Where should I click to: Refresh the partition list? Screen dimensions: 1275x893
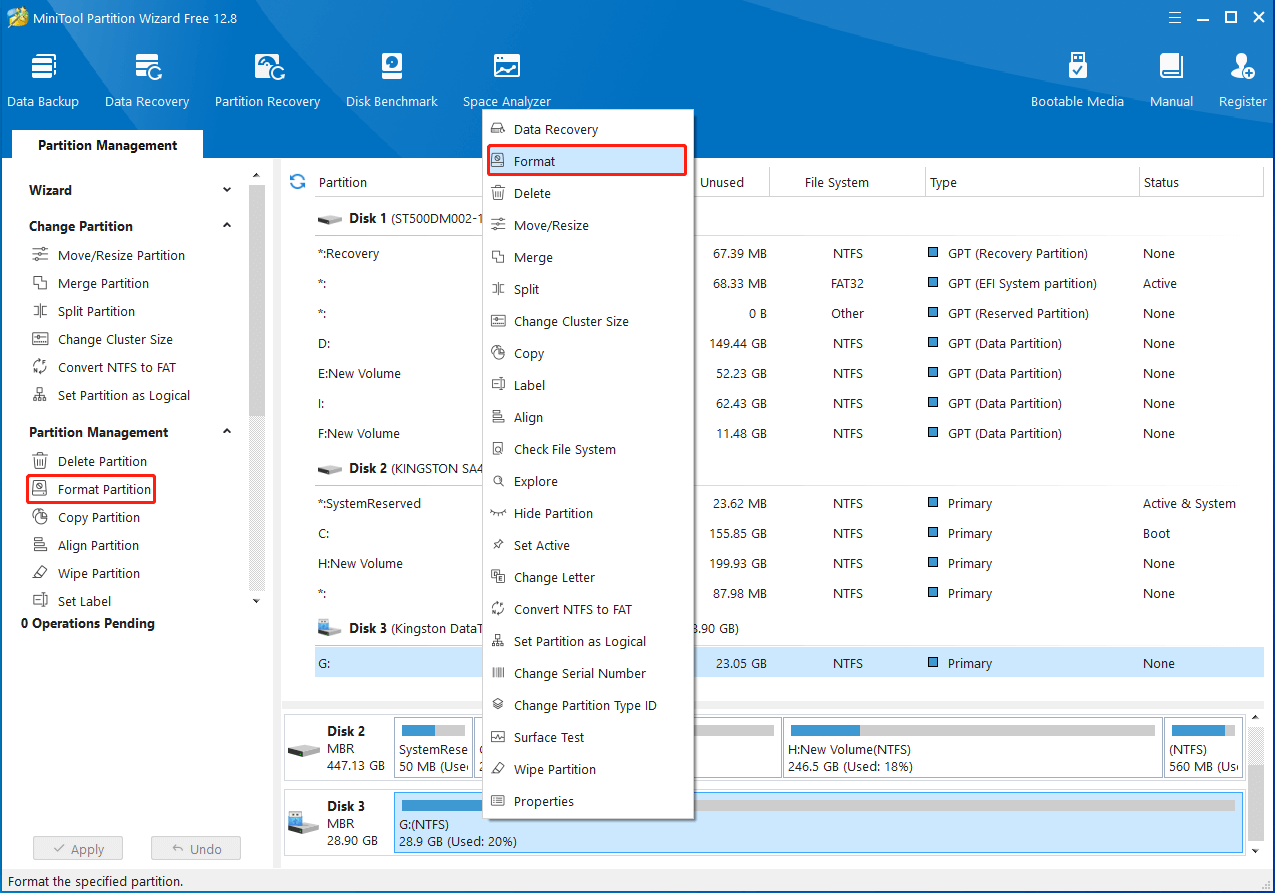point(297,181)
